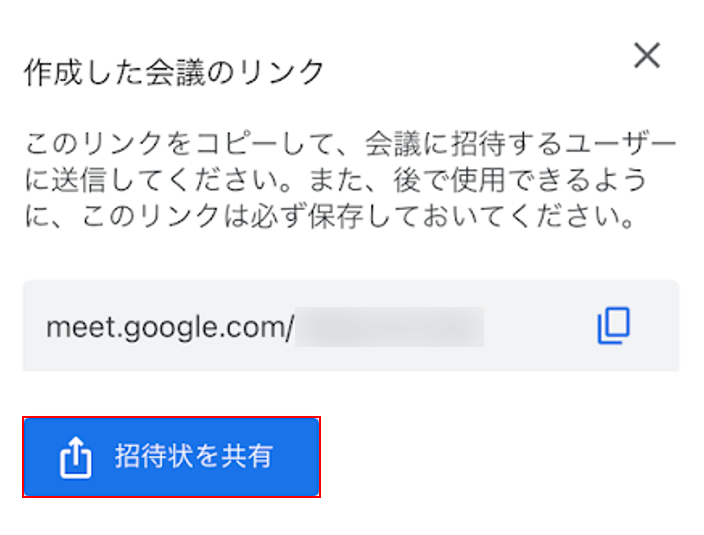Click the text line containing このリンクは必ず保存して
The image size is (704, 535).
tap(330, 216)
